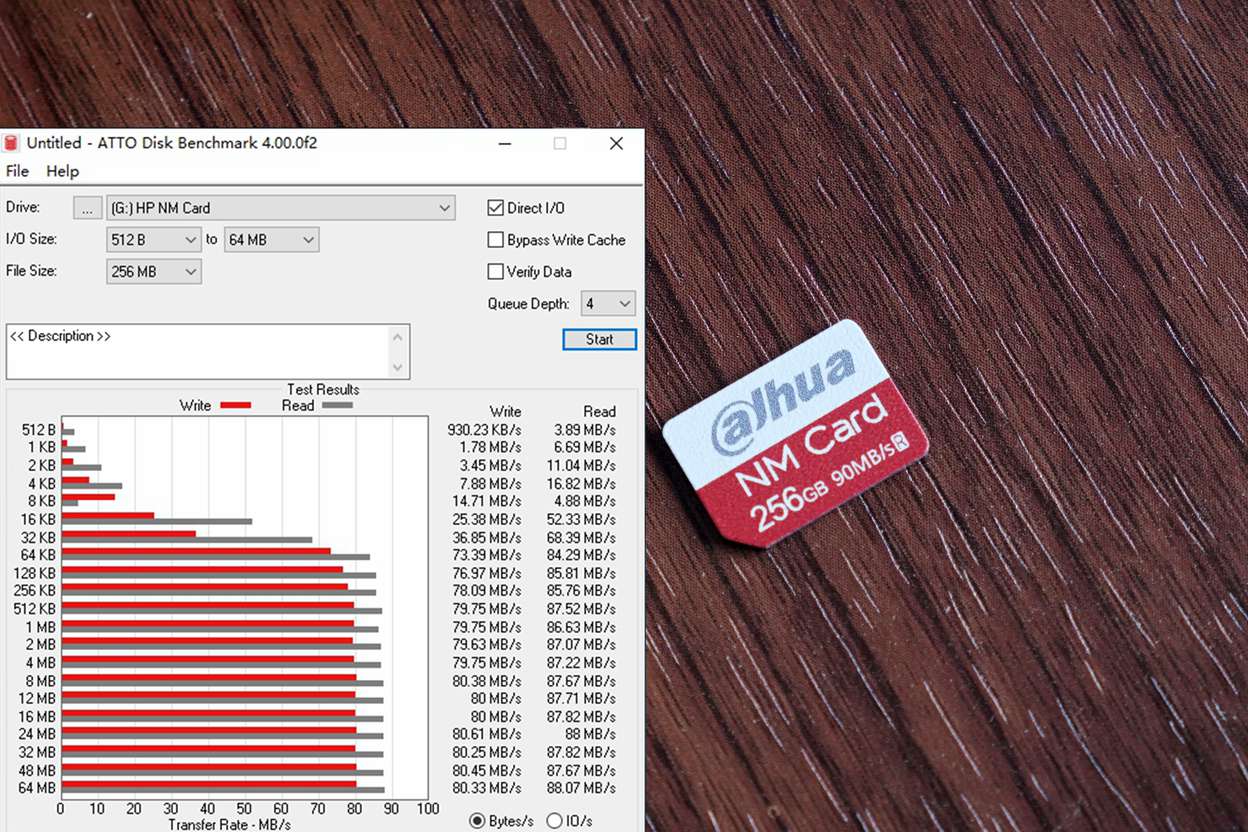The width and height of the screenshot is (1248, 832).
Task: Open the File menu
Action: pos(17,171)
